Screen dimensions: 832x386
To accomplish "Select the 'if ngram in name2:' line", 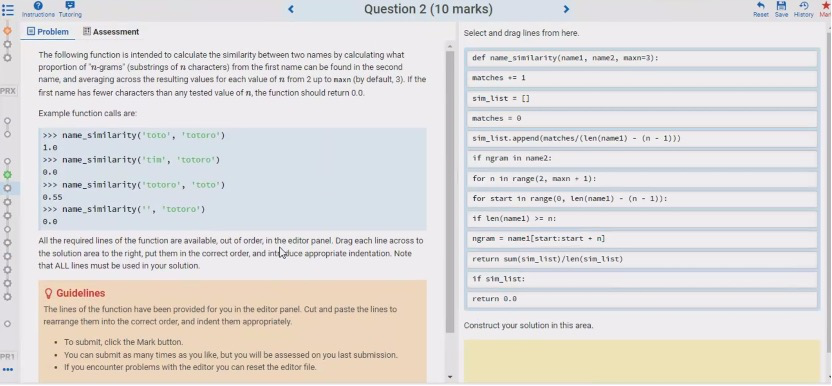I will (642, 158).
